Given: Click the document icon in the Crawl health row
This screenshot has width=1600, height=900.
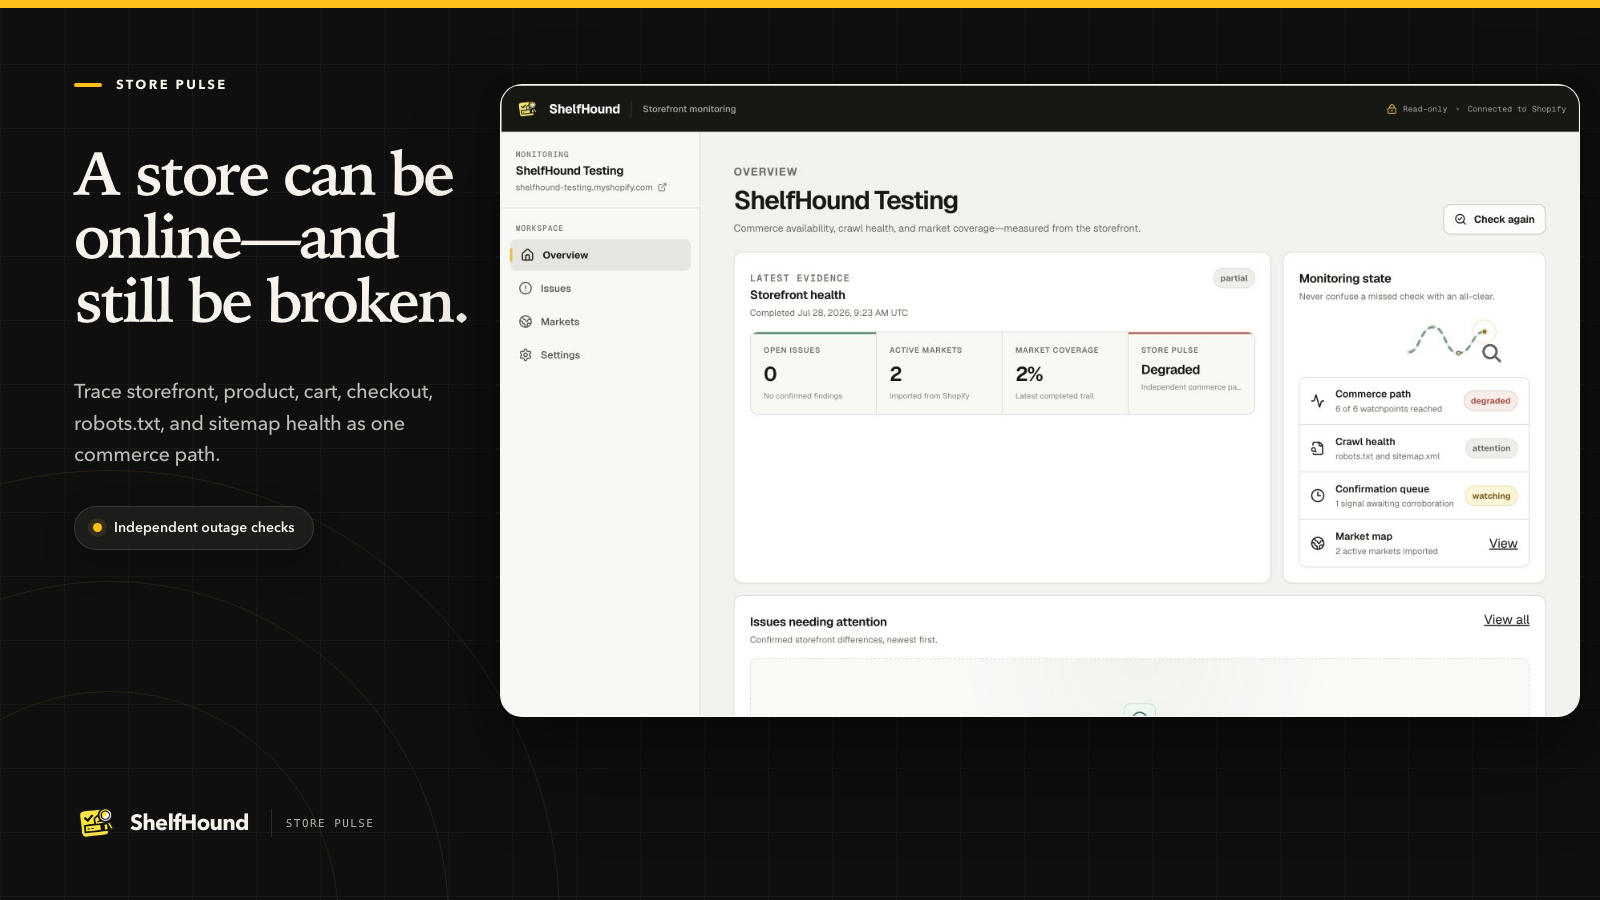Looking at the screenshot, I should [1317, 448].
